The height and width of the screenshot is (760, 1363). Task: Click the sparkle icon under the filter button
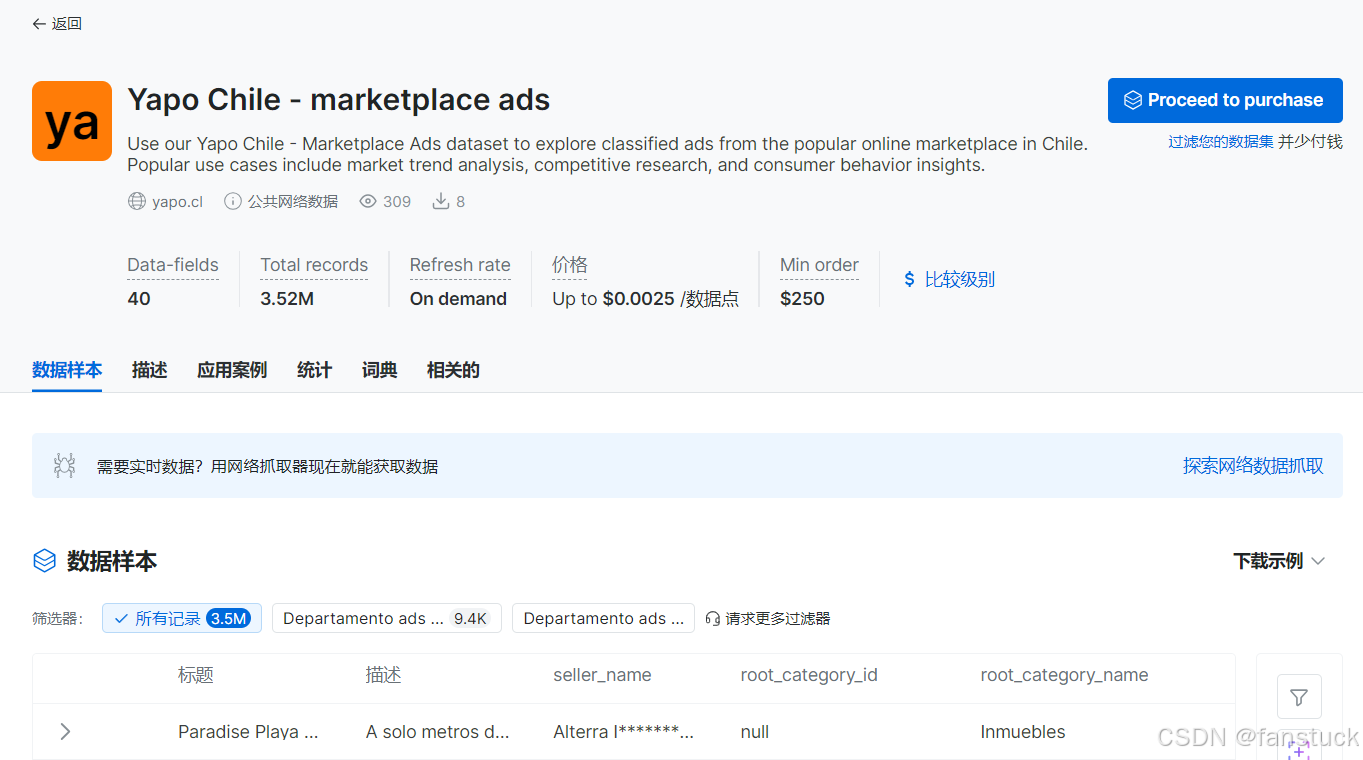[x=1299, y=750]
